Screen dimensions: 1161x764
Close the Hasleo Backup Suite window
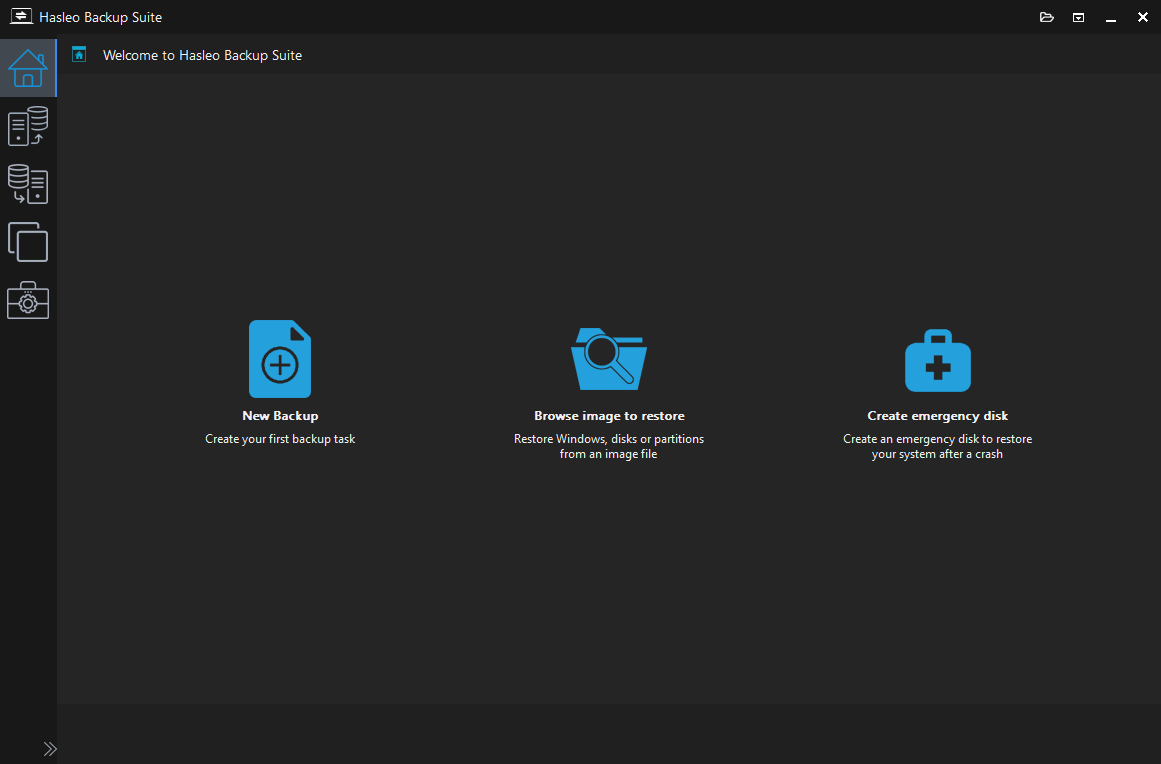coord(1142,17)
